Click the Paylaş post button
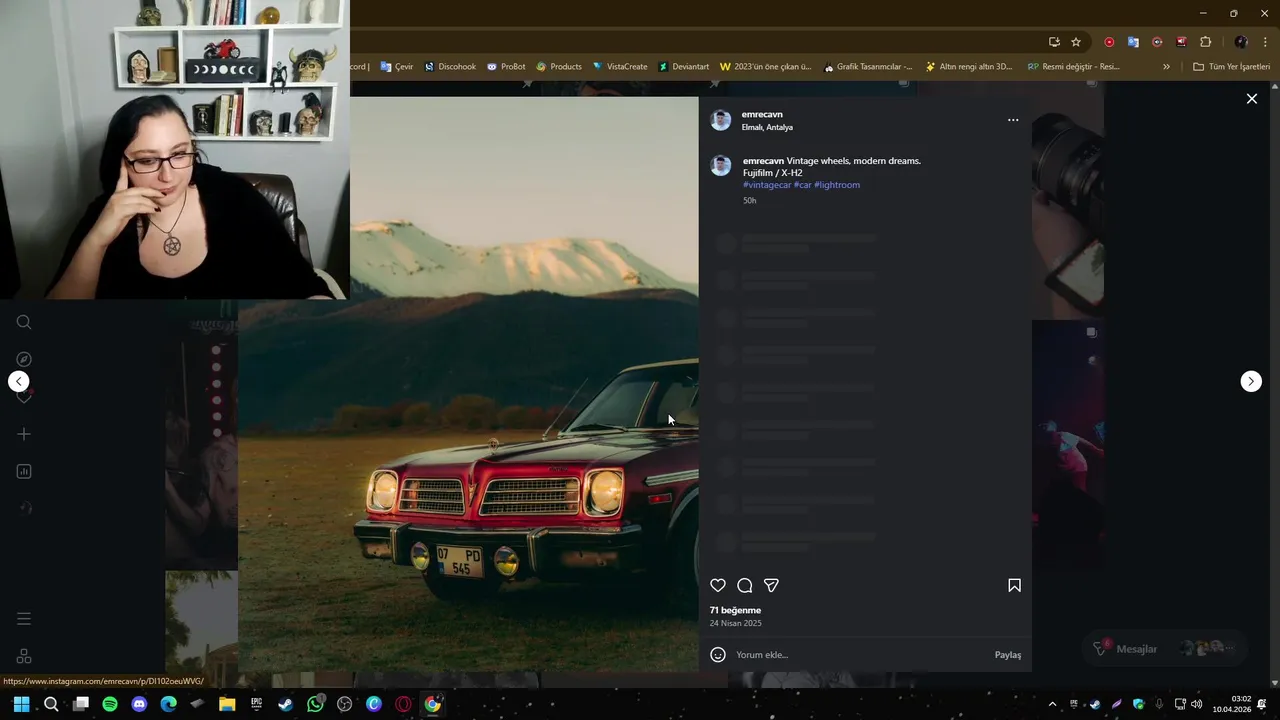Screen dimensions: 1280x720 1008,655
